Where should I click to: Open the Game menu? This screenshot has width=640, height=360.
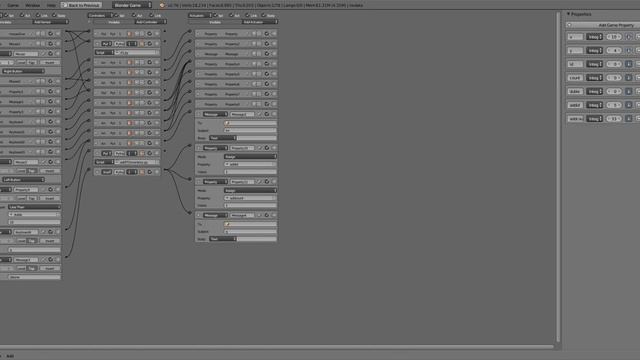(x=13, y=5)
